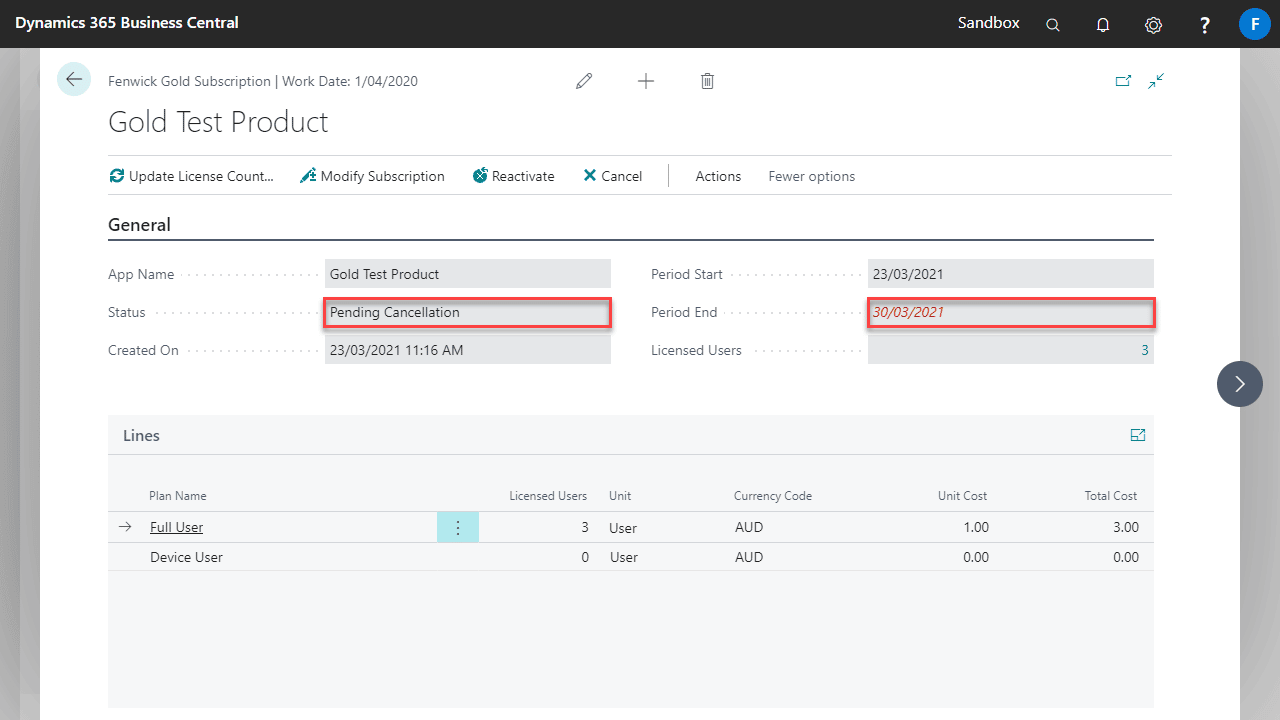Open notifications bell icon

[x=1103, y=25]
